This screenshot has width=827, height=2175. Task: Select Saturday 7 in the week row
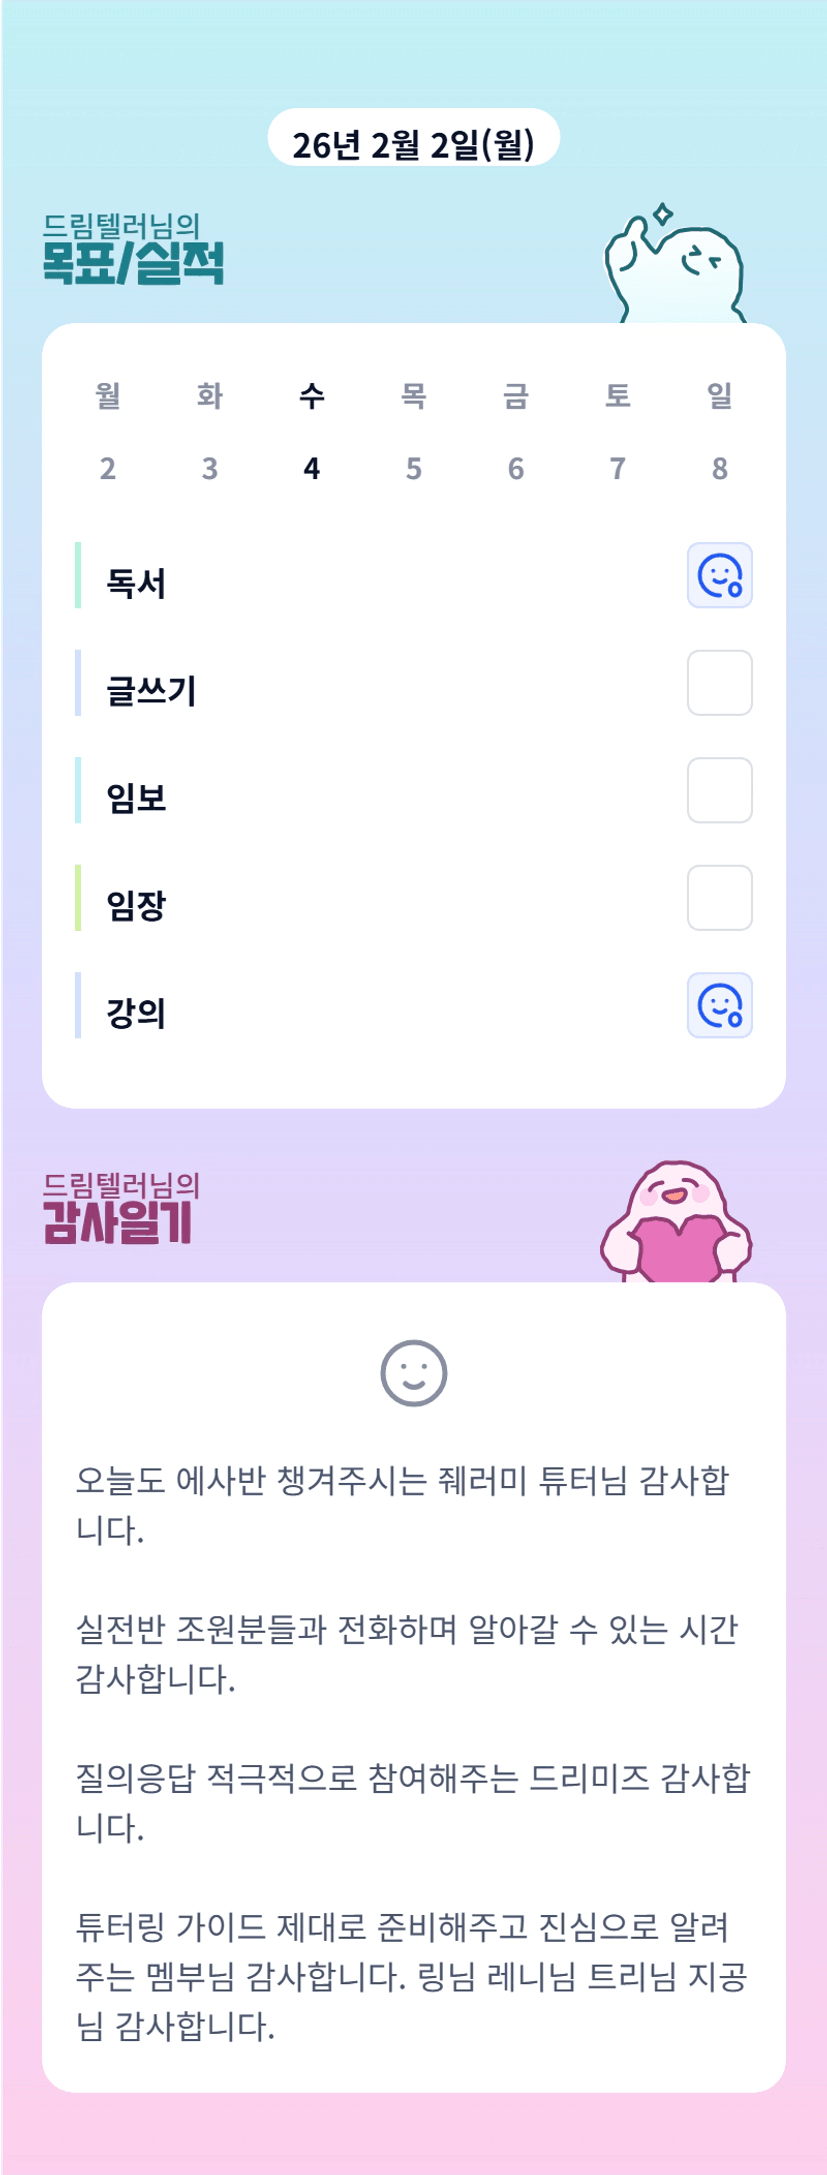(618, 468)
